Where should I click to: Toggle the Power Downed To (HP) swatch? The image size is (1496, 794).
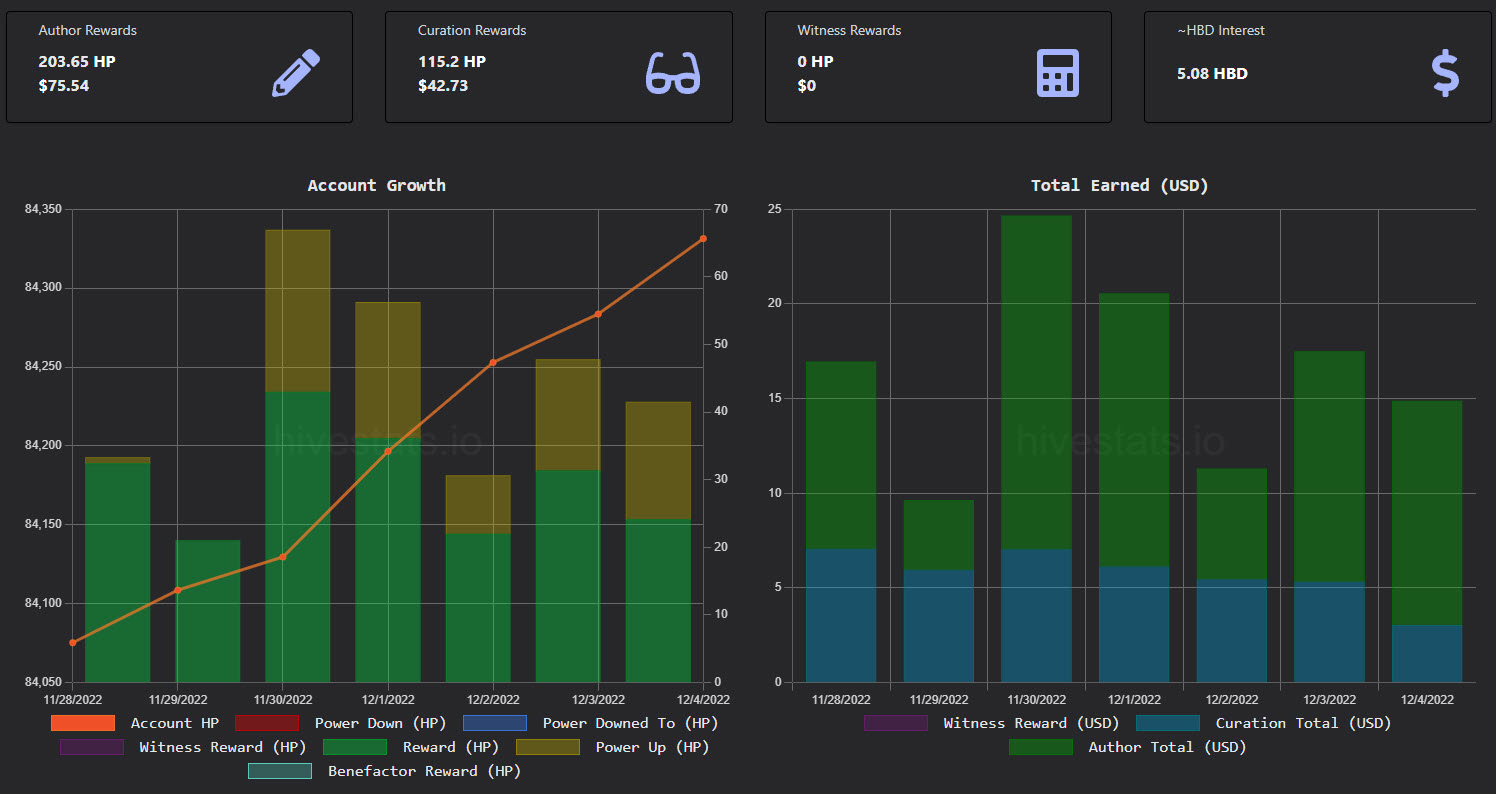pos(495,723)
